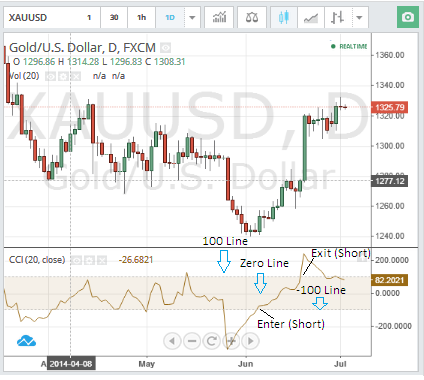Open the TradingView cloud logo link
The height and width of the screenshot is (380, 424).
(26, 341)
